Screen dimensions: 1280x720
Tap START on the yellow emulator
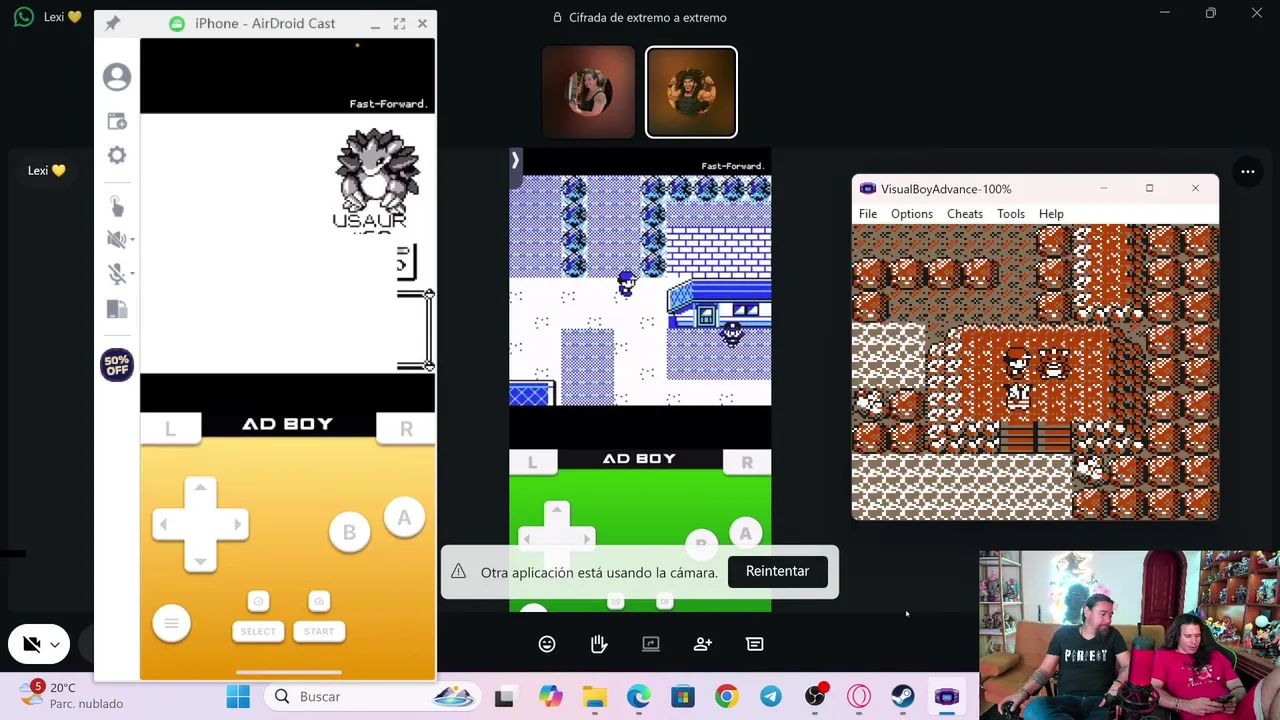(319, 631)
